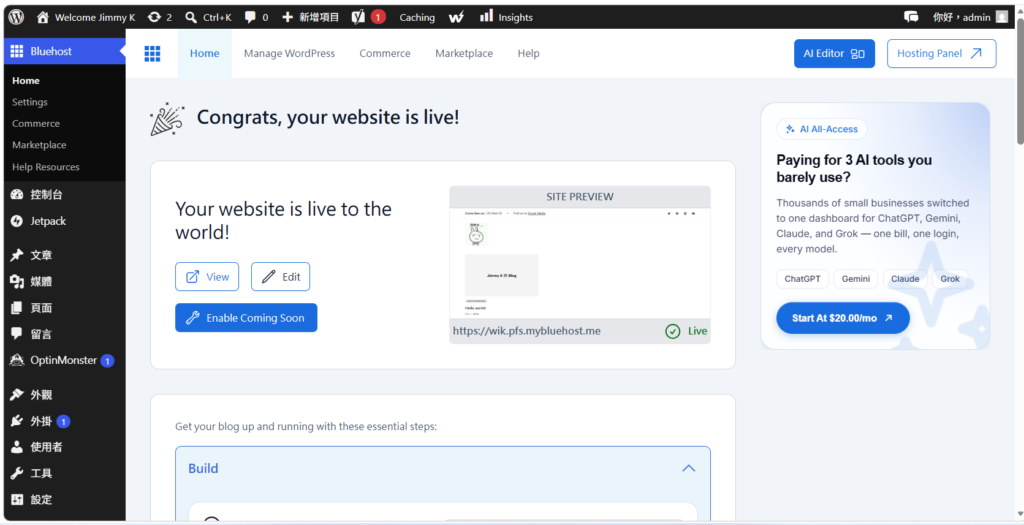1024x525 pixels.
Task: Click the Bluehost grid logo in the top navigation
Action: point(152,54)
